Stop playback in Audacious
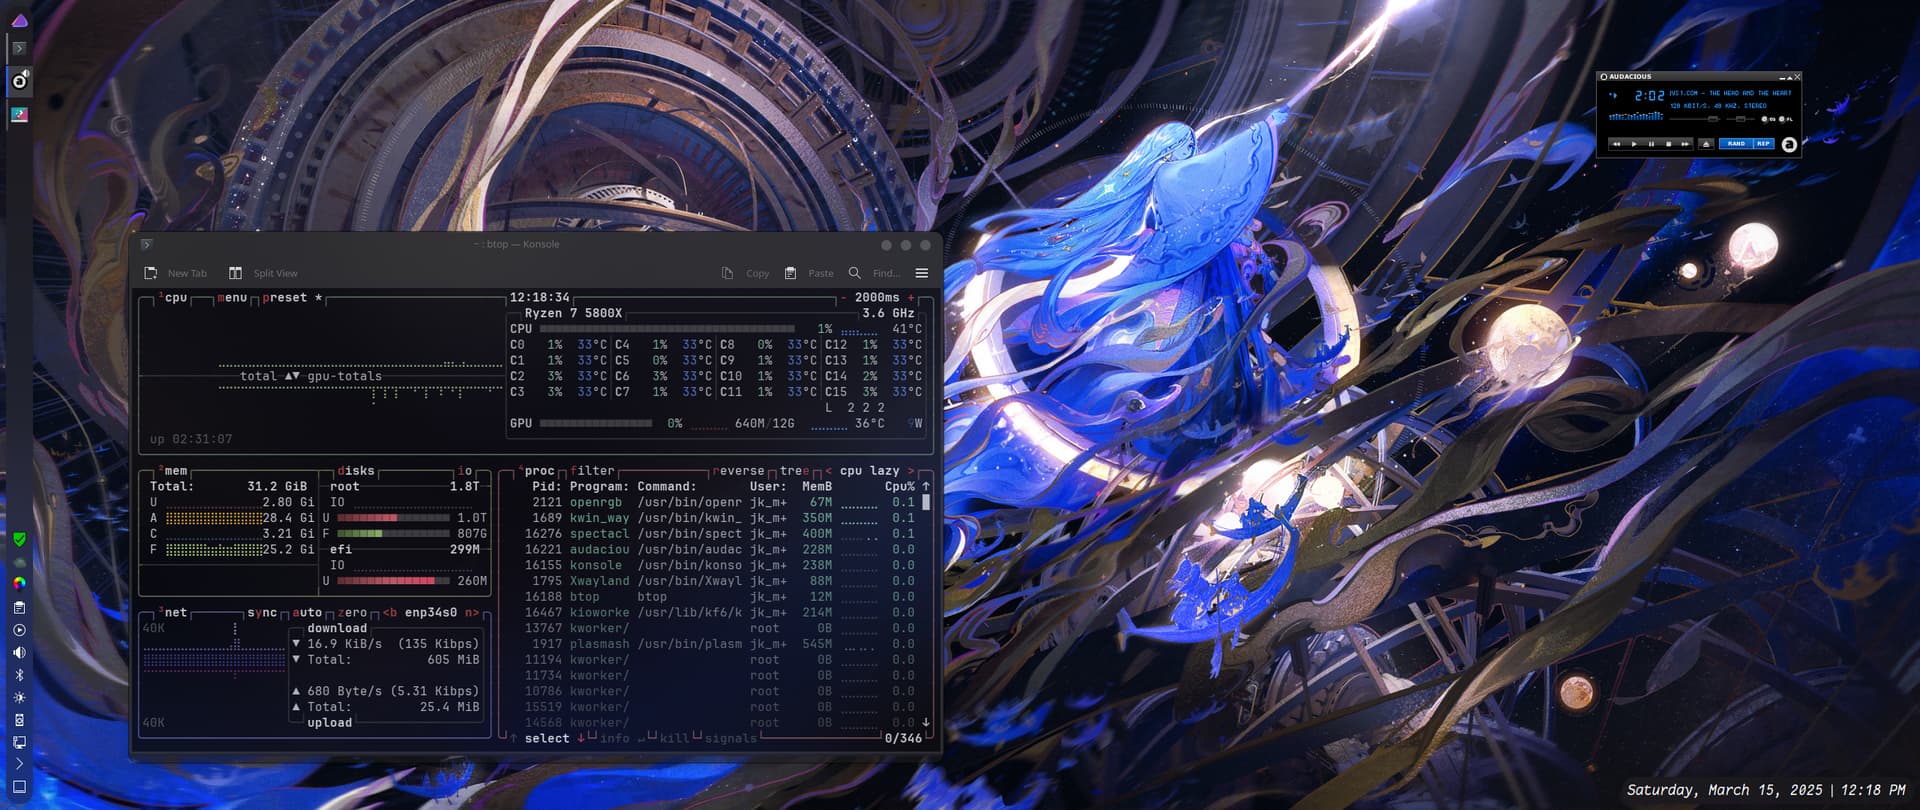Image resolution: width=1920 pixels, height=810 pixels. 1668,144
